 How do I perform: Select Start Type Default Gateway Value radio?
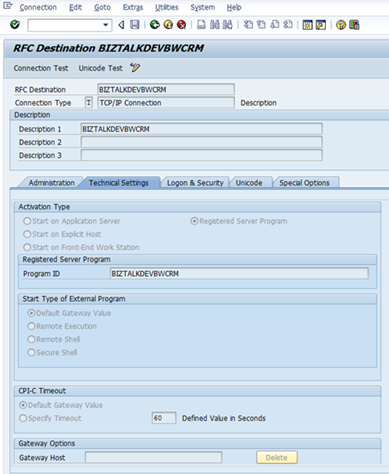(31, 313)
